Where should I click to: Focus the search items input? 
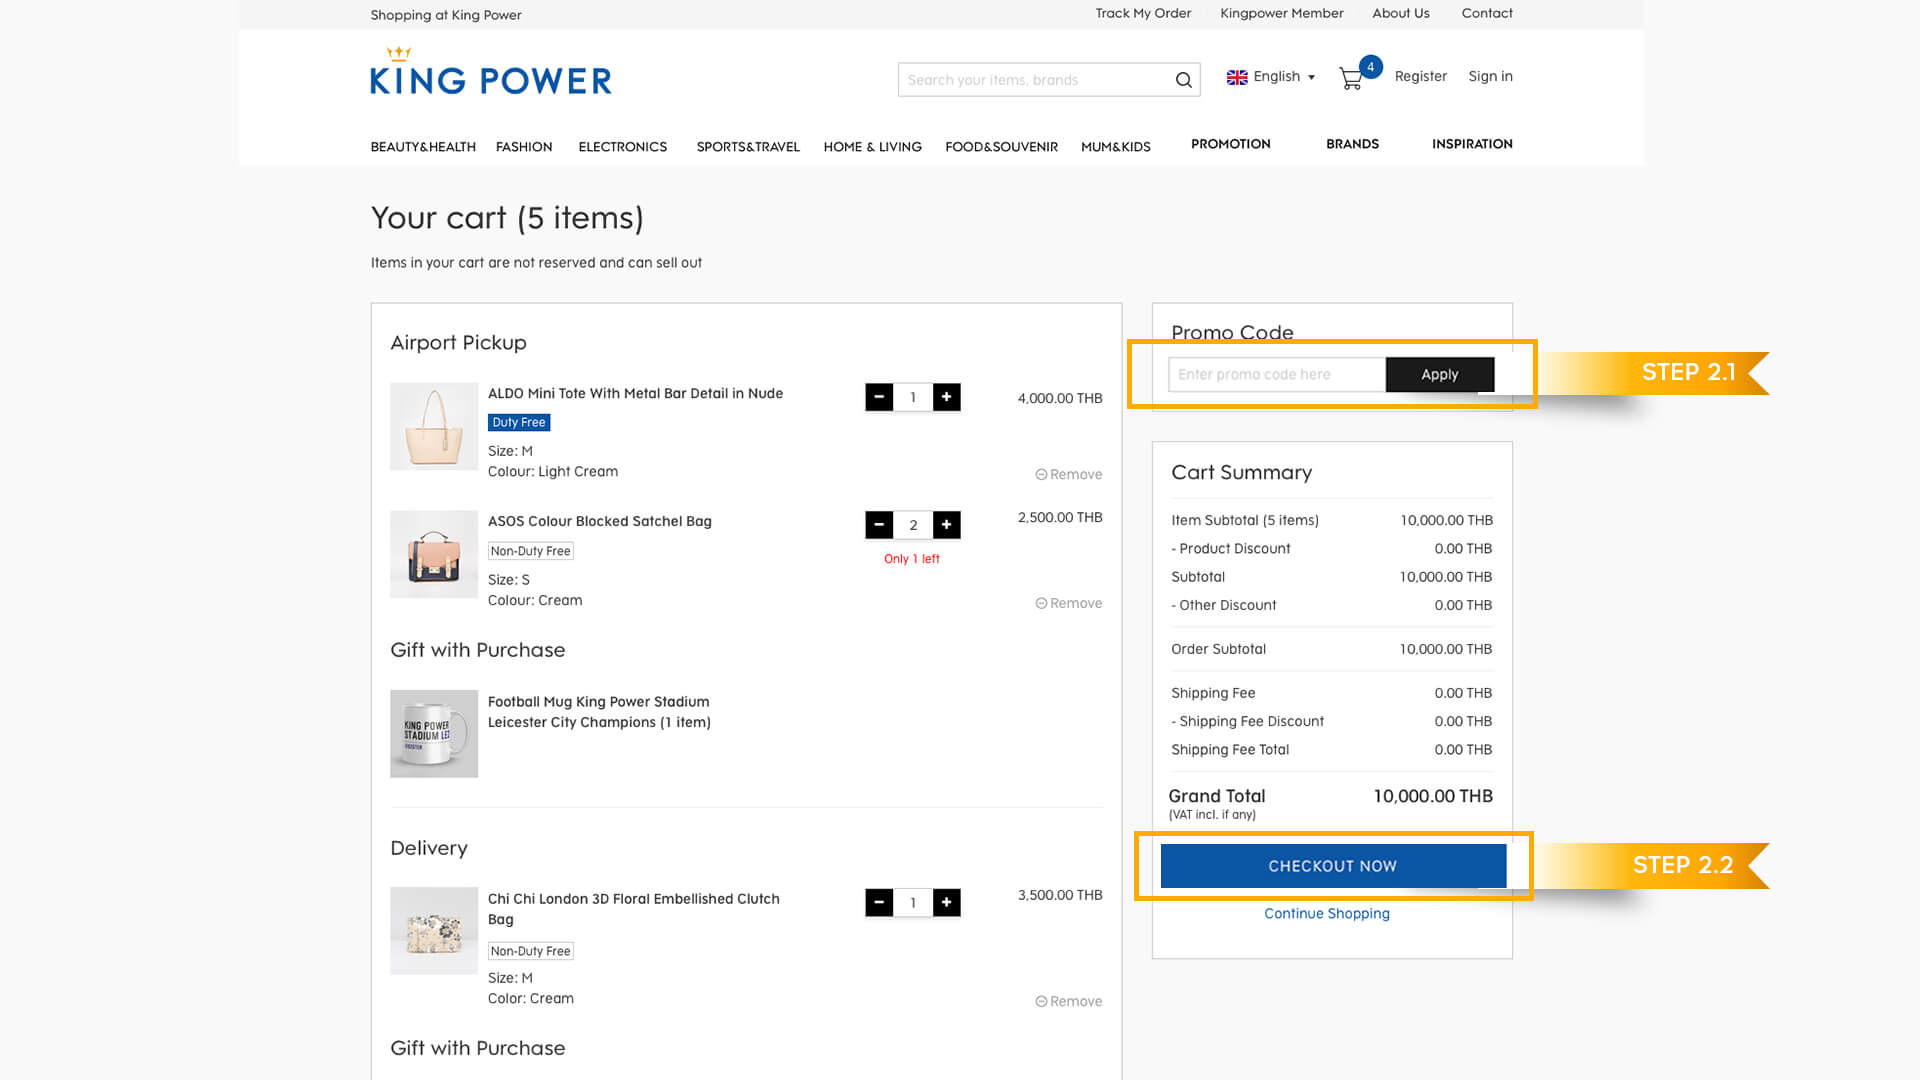pyautogui.click(x=1035, y=80)
